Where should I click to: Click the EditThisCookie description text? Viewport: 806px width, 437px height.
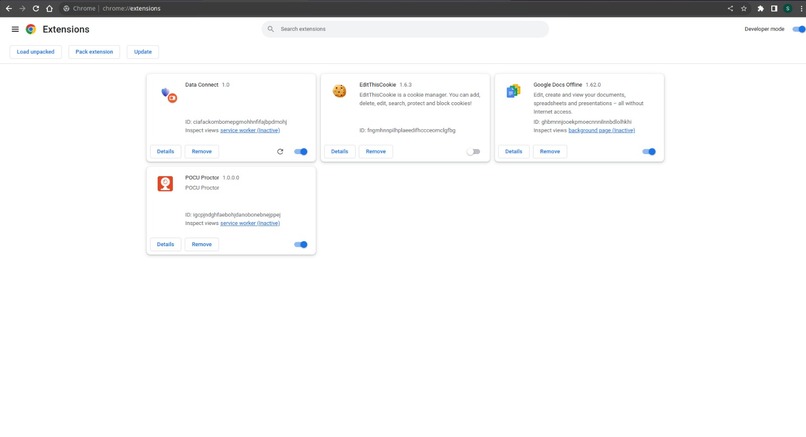coord(419,99)
